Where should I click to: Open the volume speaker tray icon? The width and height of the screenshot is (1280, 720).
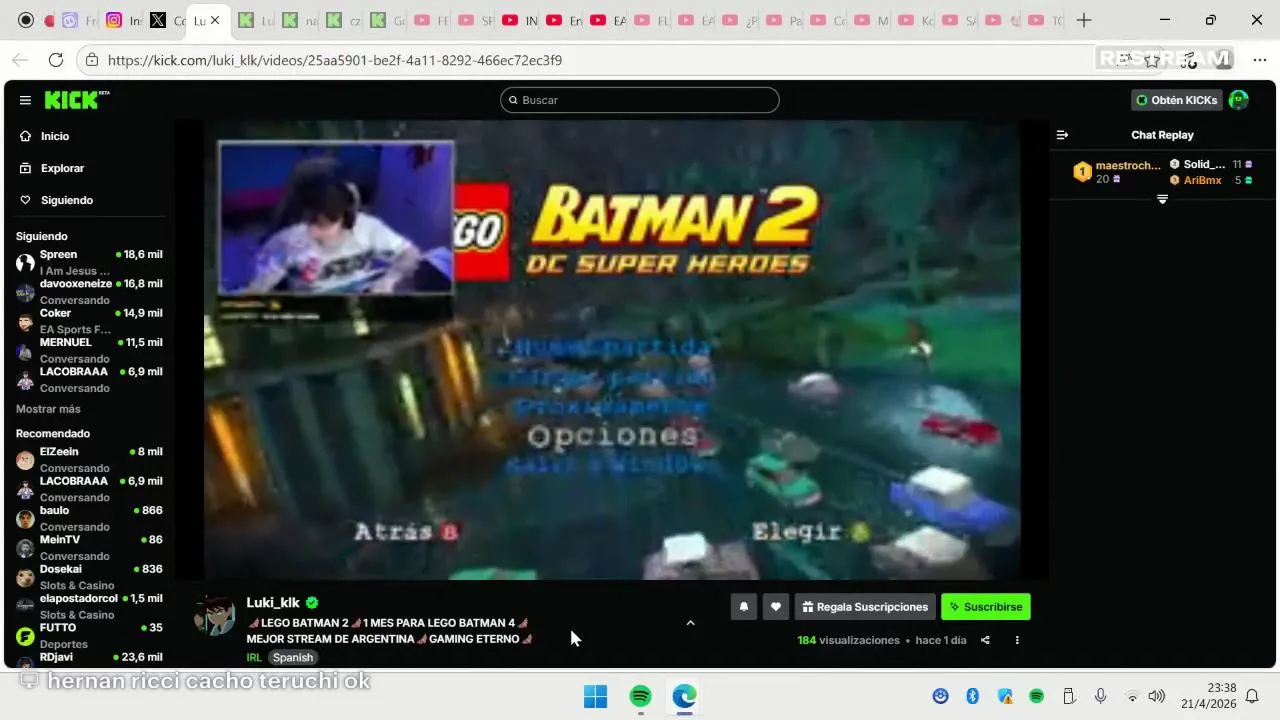point(1156,696)
